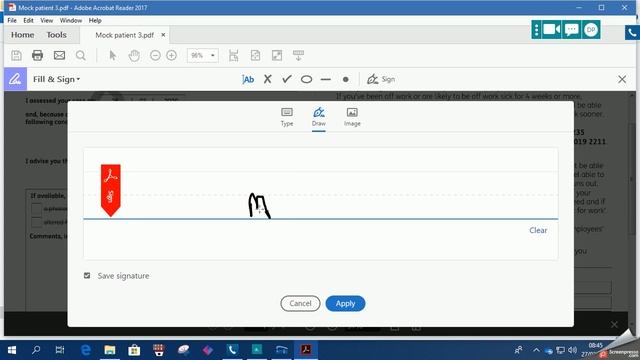This screenshot has height=360, width=640.
Task: Click the Cancel button
Action: [300, 303]
